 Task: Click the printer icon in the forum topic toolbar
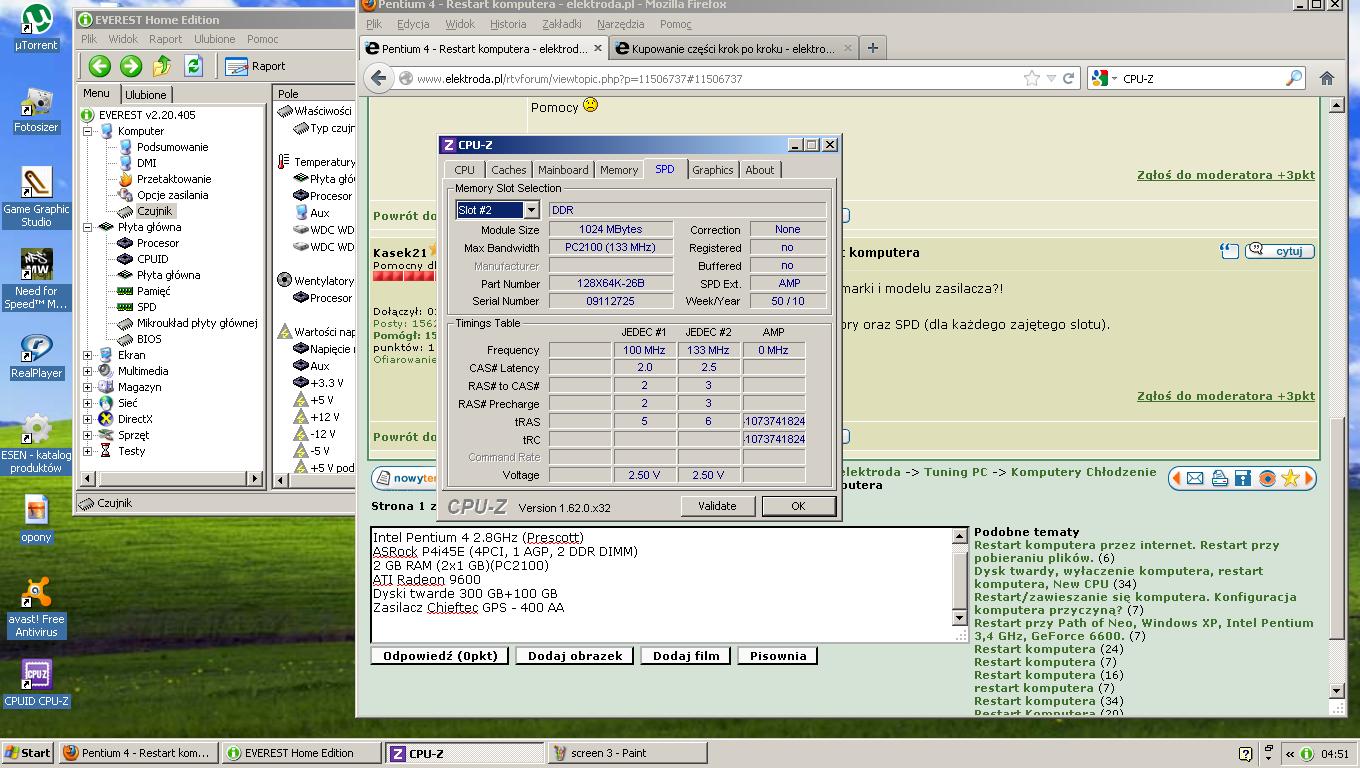[1219, 478]
